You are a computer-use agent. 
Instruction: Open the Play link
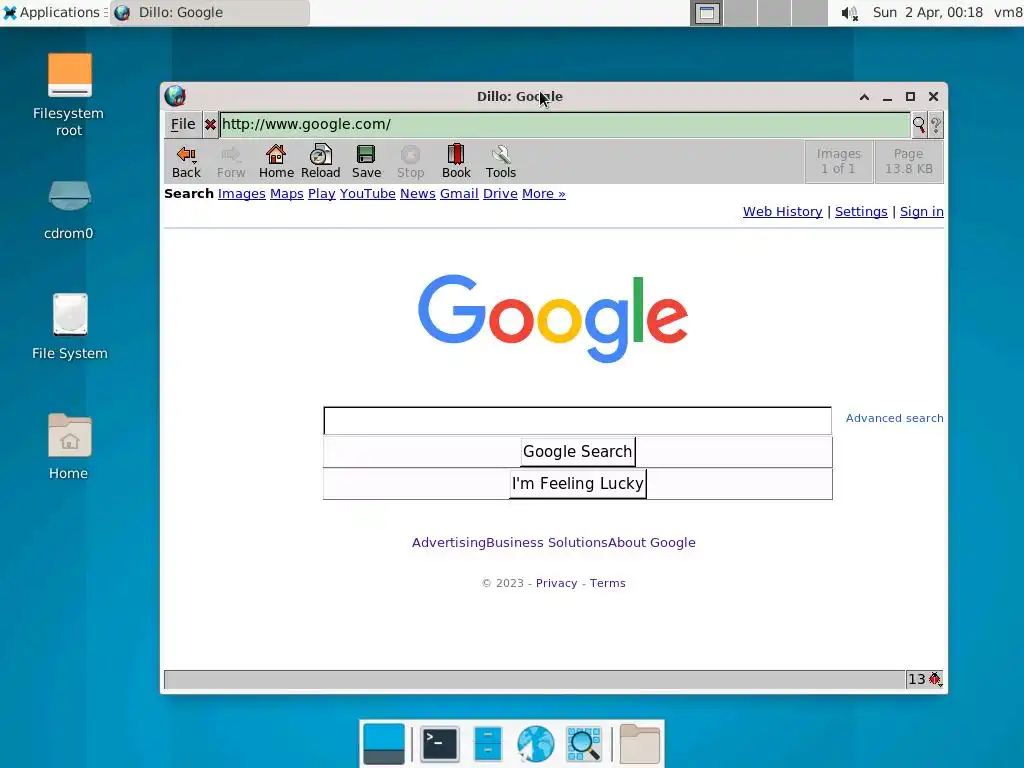(x=321, y=193)
